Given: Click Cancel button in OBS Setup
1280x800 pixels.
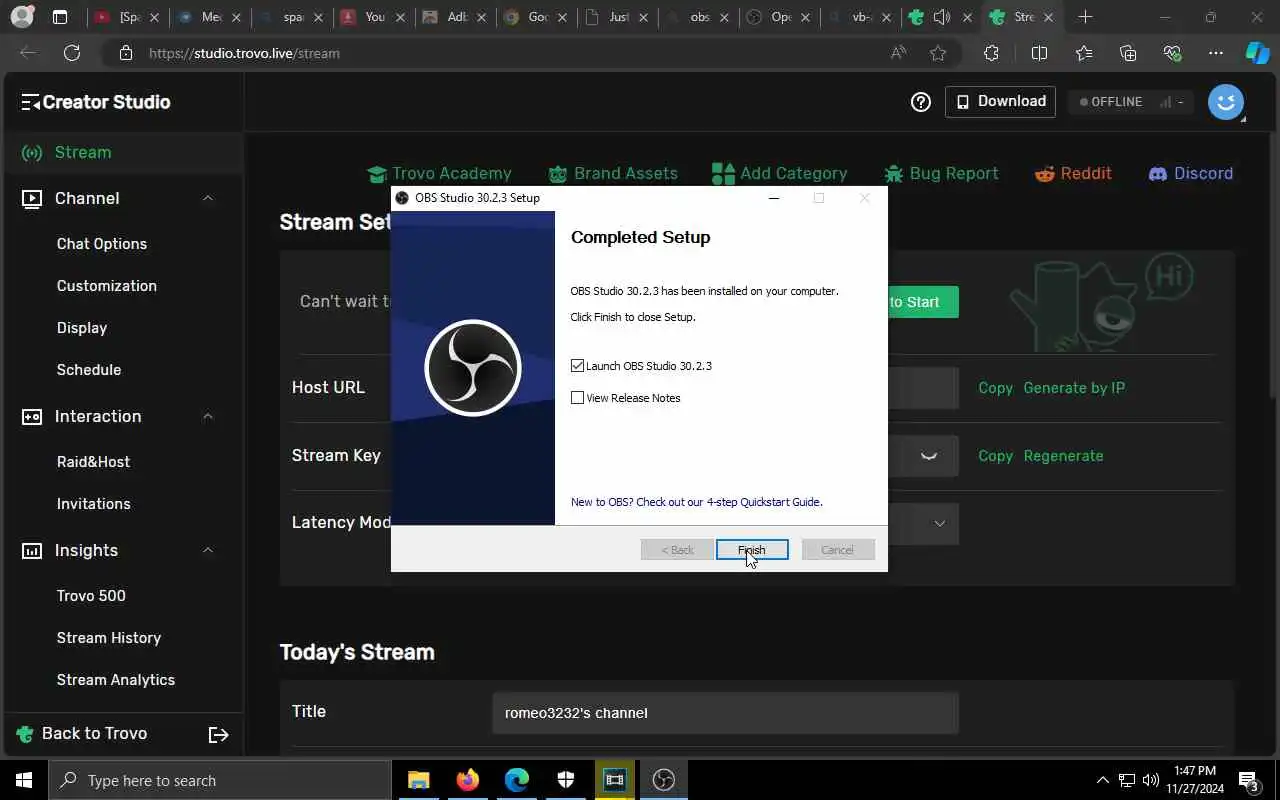Looking at the screenshot, I should [838, 550].
